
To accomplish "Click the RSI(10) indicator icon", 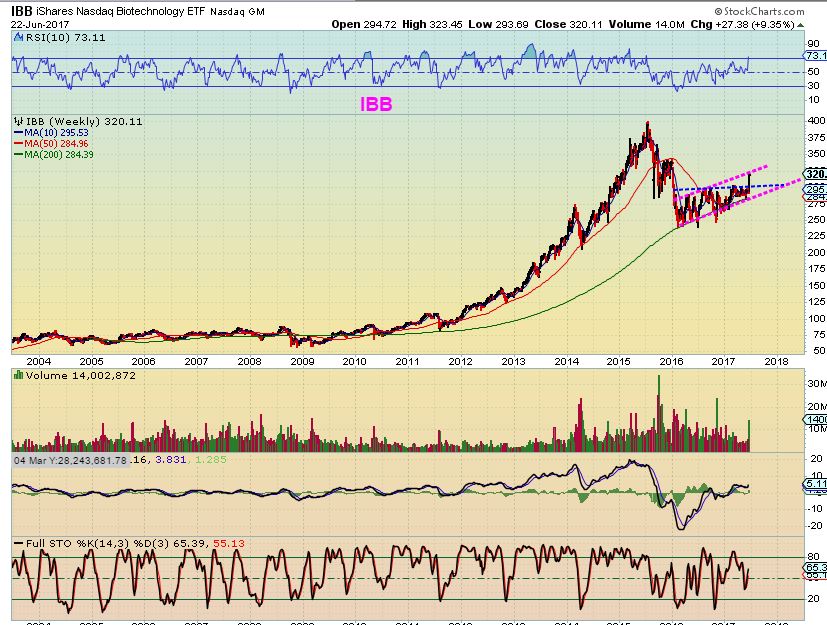I will 18,37.
